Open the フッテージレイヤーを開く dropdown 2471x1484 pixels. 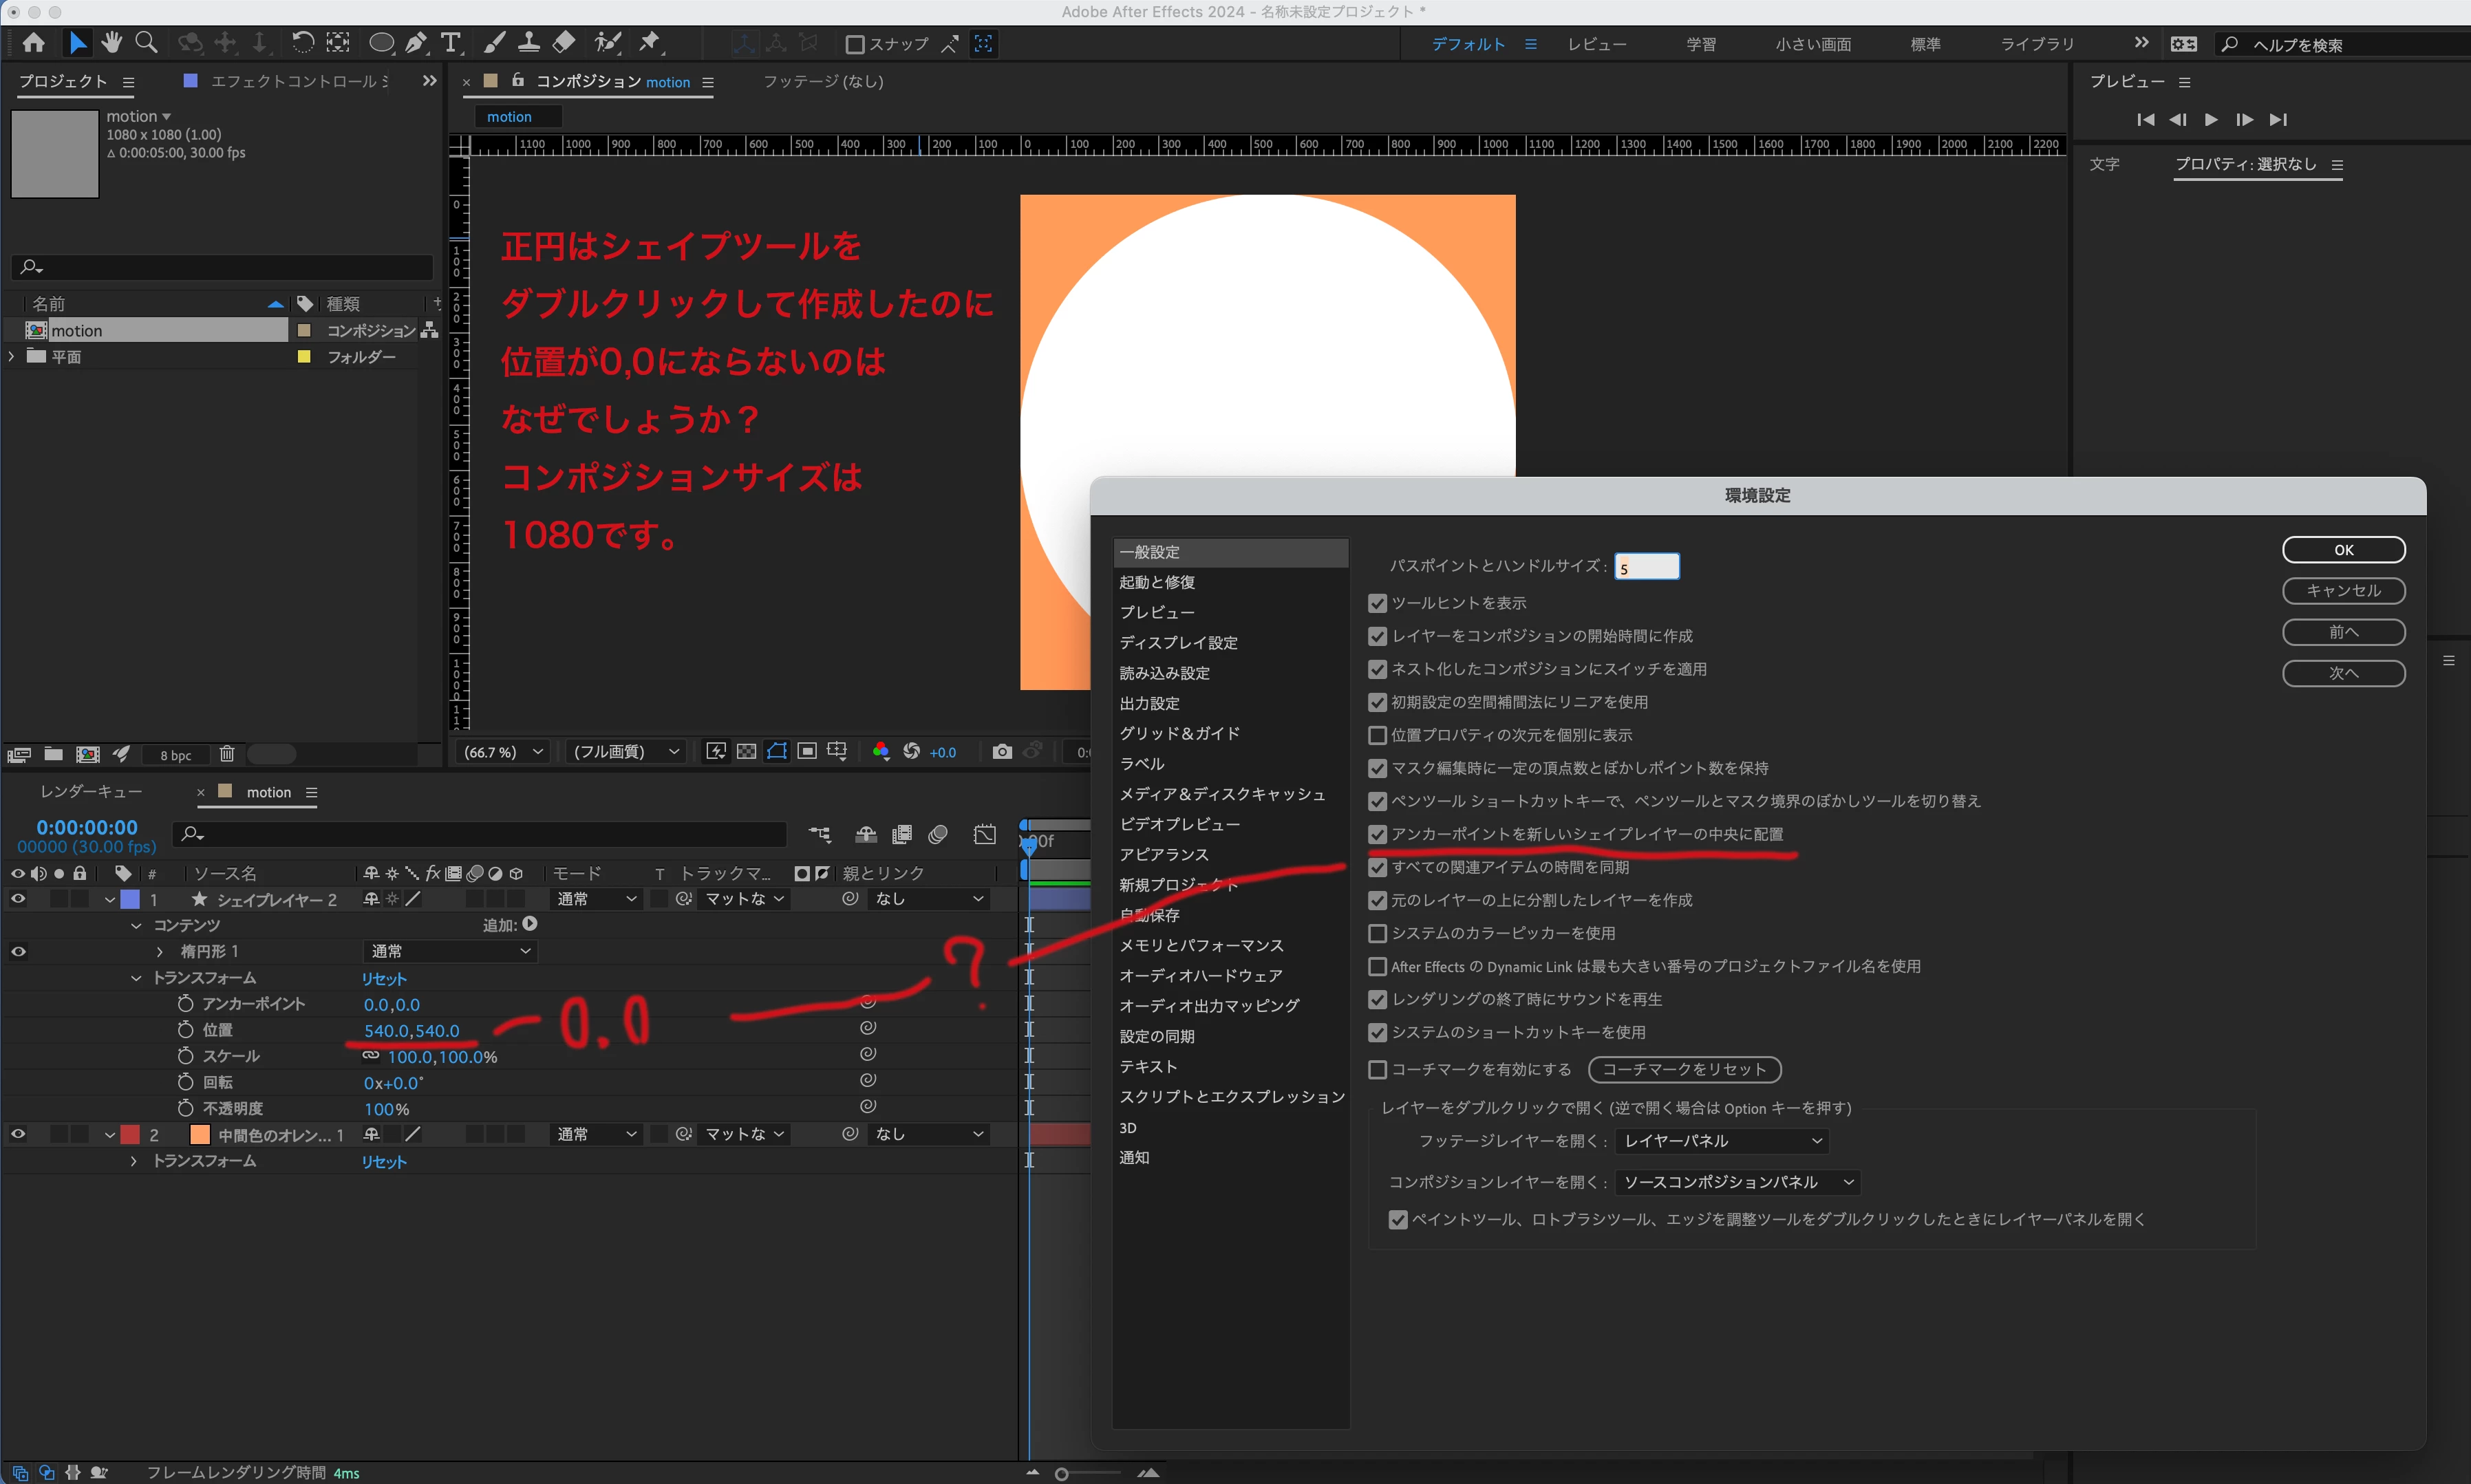click(x=1722, y=1141)
